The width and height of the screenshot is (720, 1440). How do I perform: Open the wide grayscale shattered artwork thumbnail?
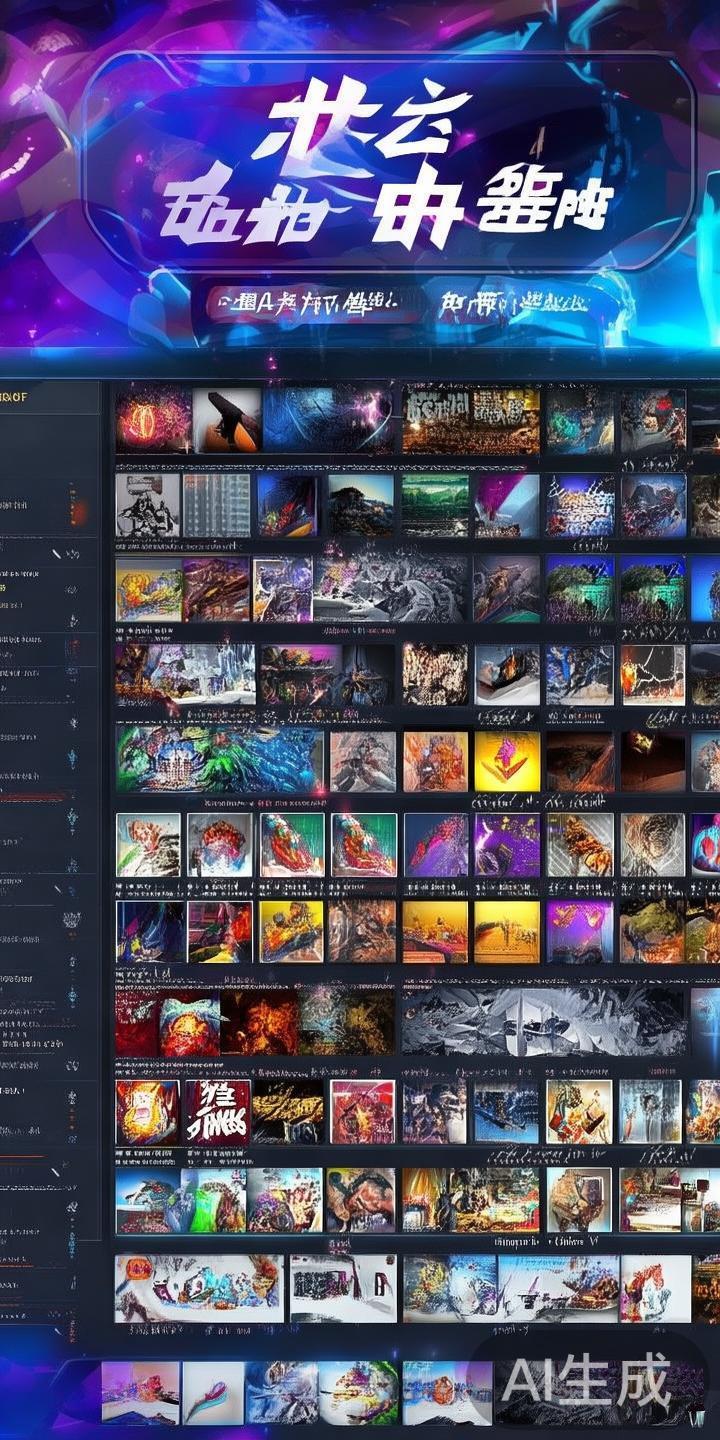click(544, 1021)
